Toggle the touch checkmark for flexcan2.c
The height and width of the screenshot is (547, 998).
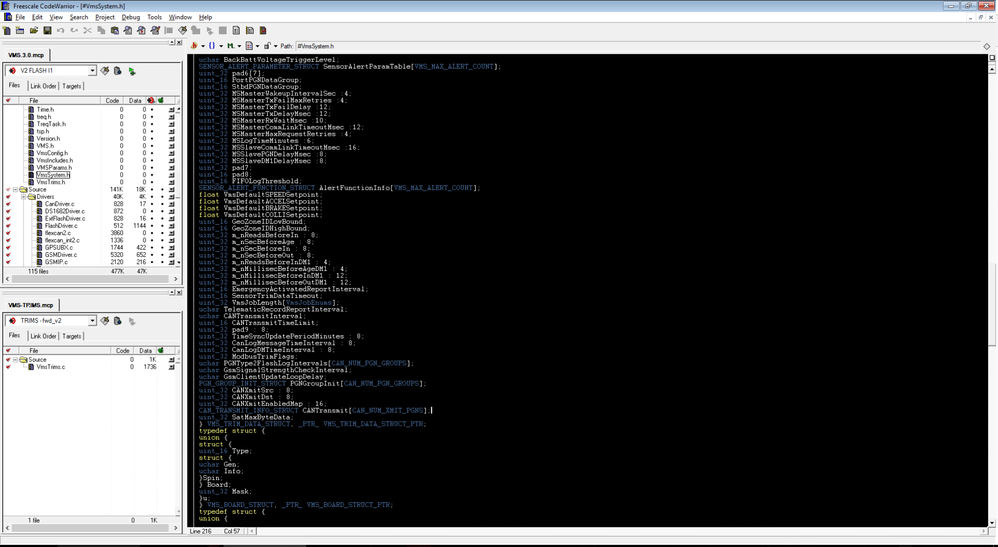(8, 233)
